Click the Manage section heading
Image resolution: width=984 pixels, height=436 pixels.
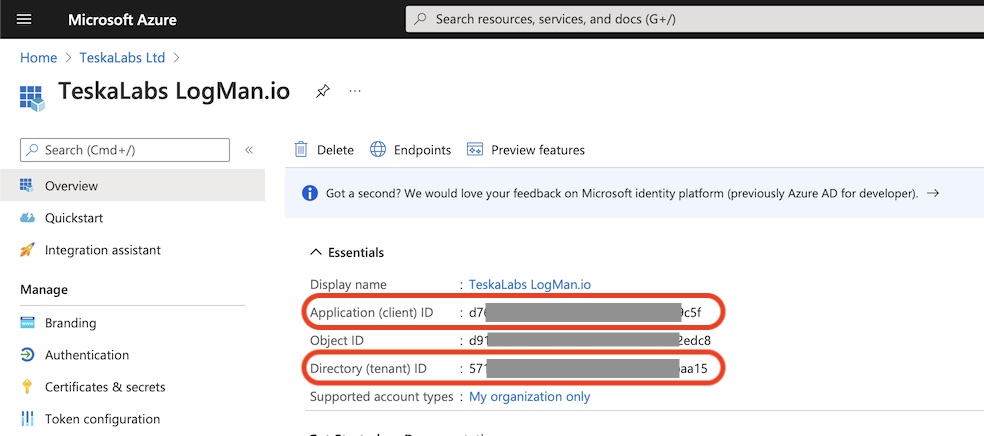point(44,290)
